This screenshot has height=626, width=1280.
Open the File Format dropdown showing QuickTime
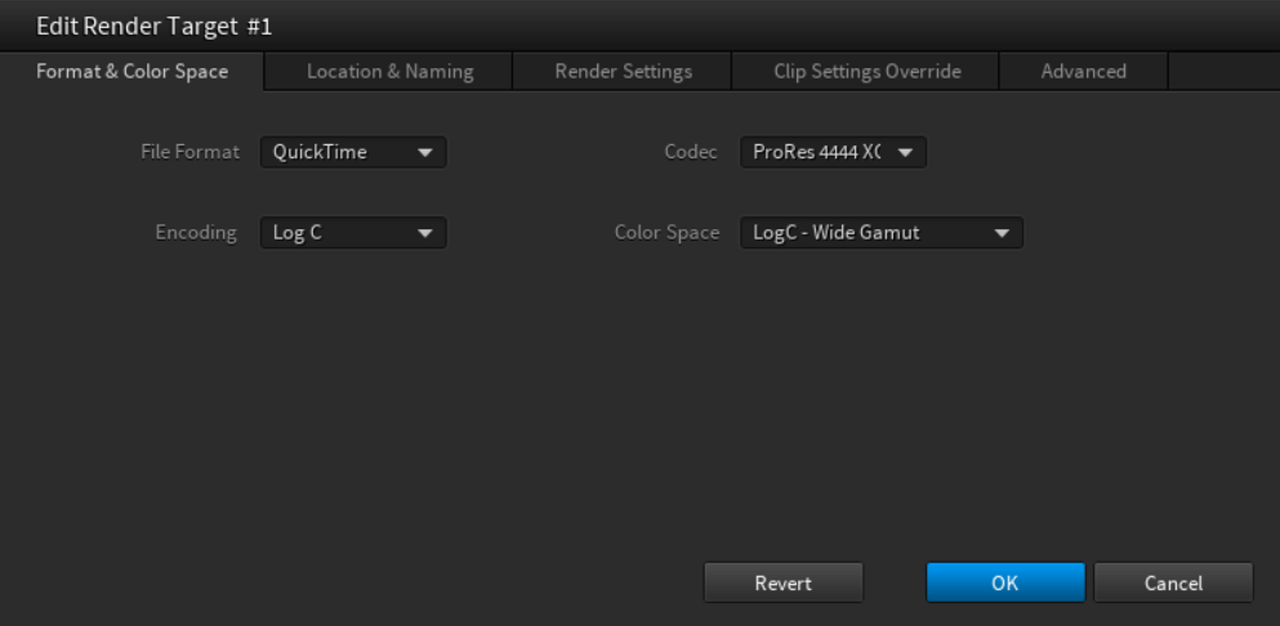tap(353, 152)
